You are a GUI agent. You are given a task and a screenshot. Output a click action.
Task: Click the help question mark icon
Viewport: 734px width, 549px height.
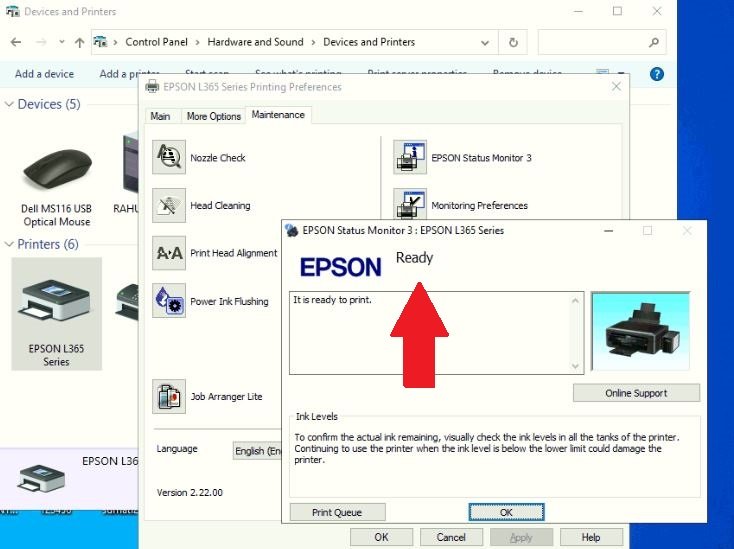coord(656,74)
